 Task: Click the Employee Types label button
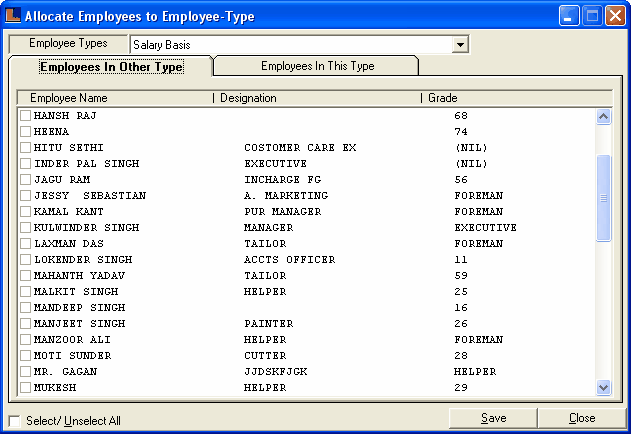68,43
